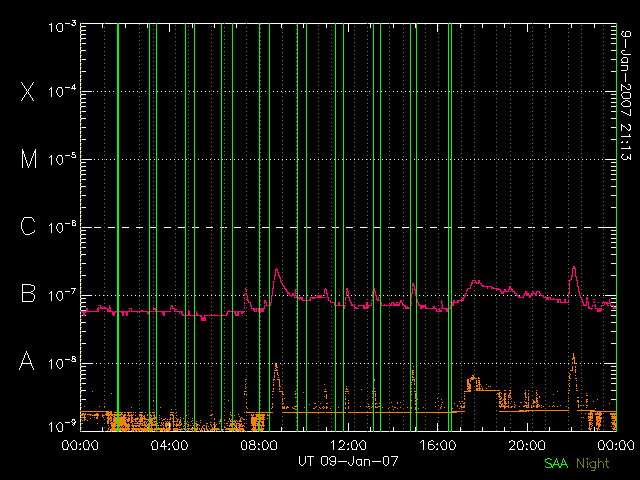640x480 pixels.
Task: Click the 04:00 time axis label
Action: (x=169, y=445)
